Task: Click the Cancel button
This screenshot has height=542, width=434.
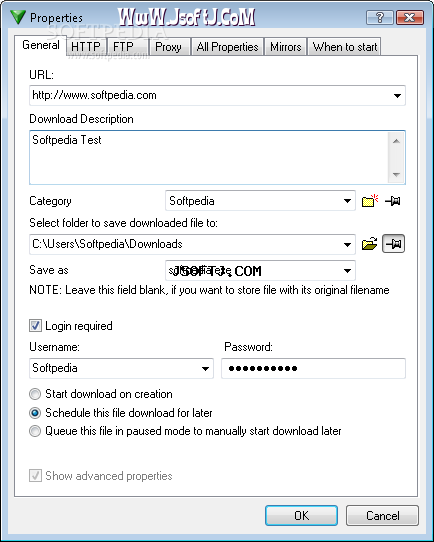Action: click(383, 515)
